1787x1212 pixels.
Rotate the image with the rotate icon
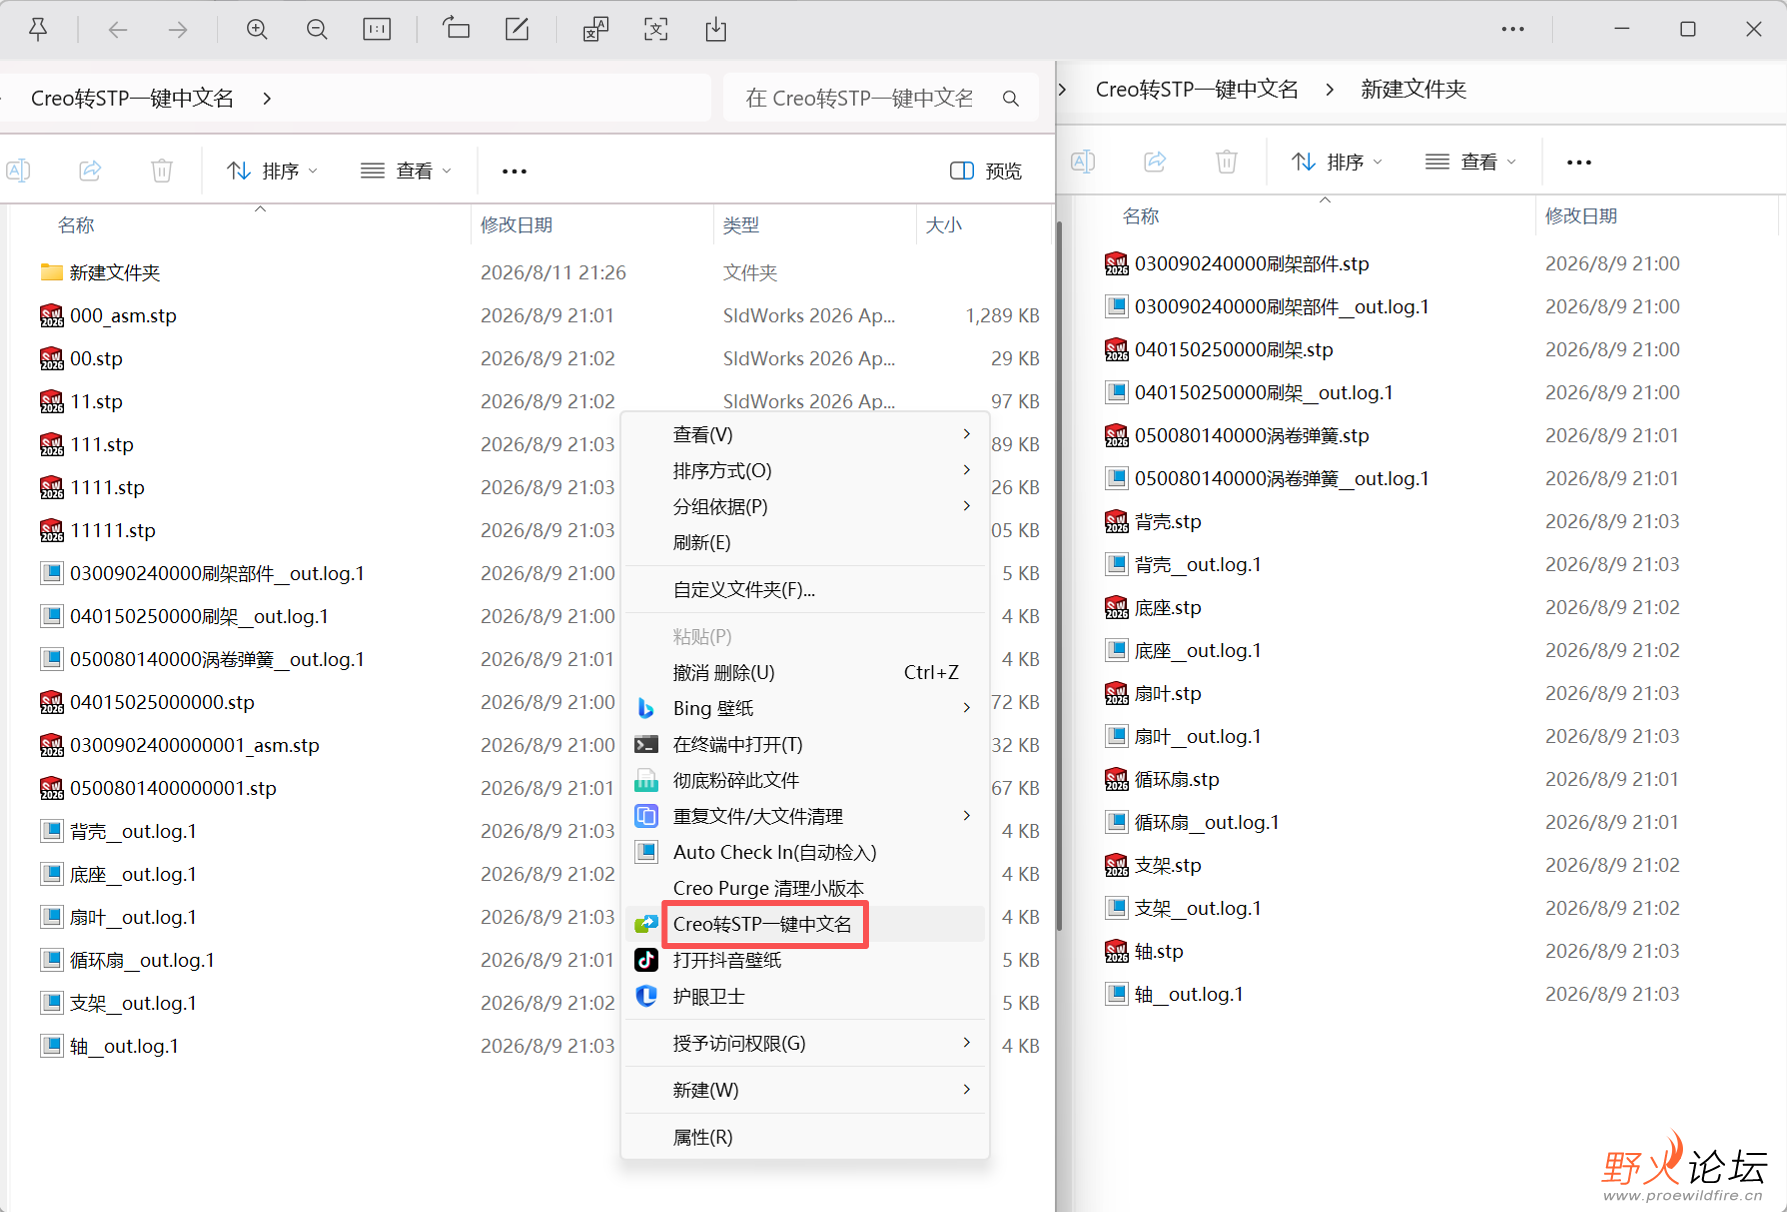pos(456,29)
